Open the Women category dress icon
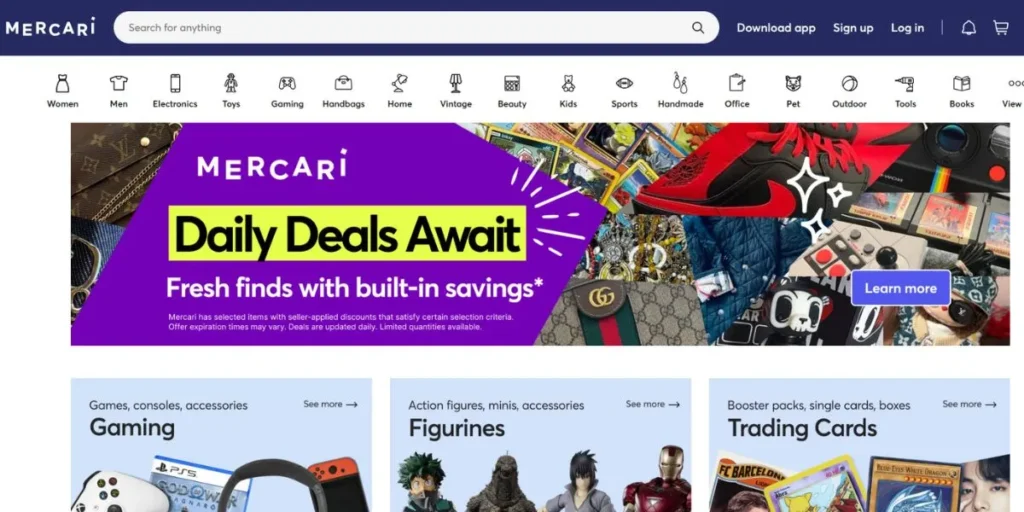This screenshot has height=512, width=1024. [x=62, y=84]
